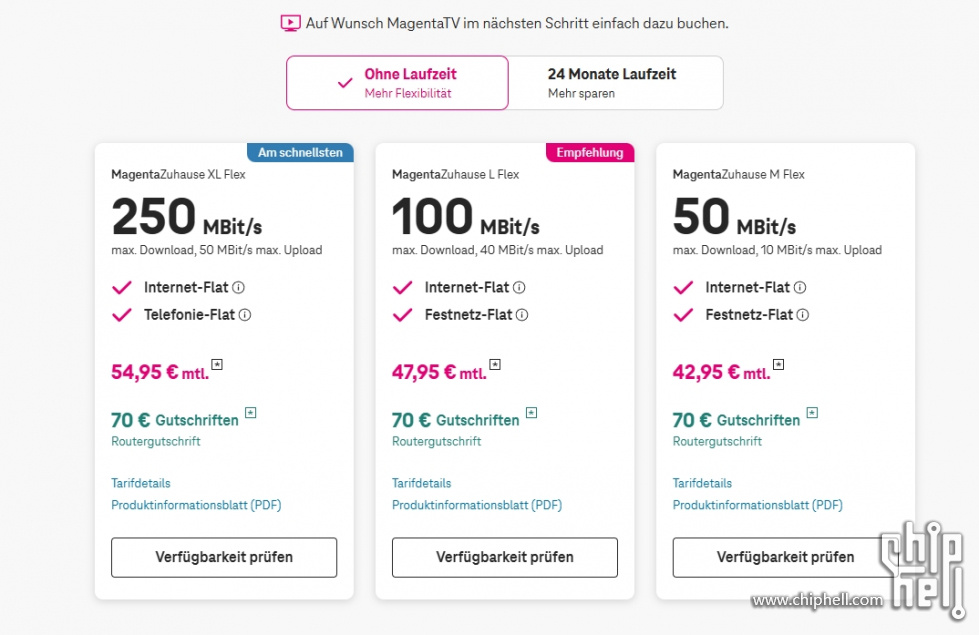View Tarifdetails of the 50 MBit/s plan
The width and height of the screenshot is (979, 635).
click(x=702, y=483)
